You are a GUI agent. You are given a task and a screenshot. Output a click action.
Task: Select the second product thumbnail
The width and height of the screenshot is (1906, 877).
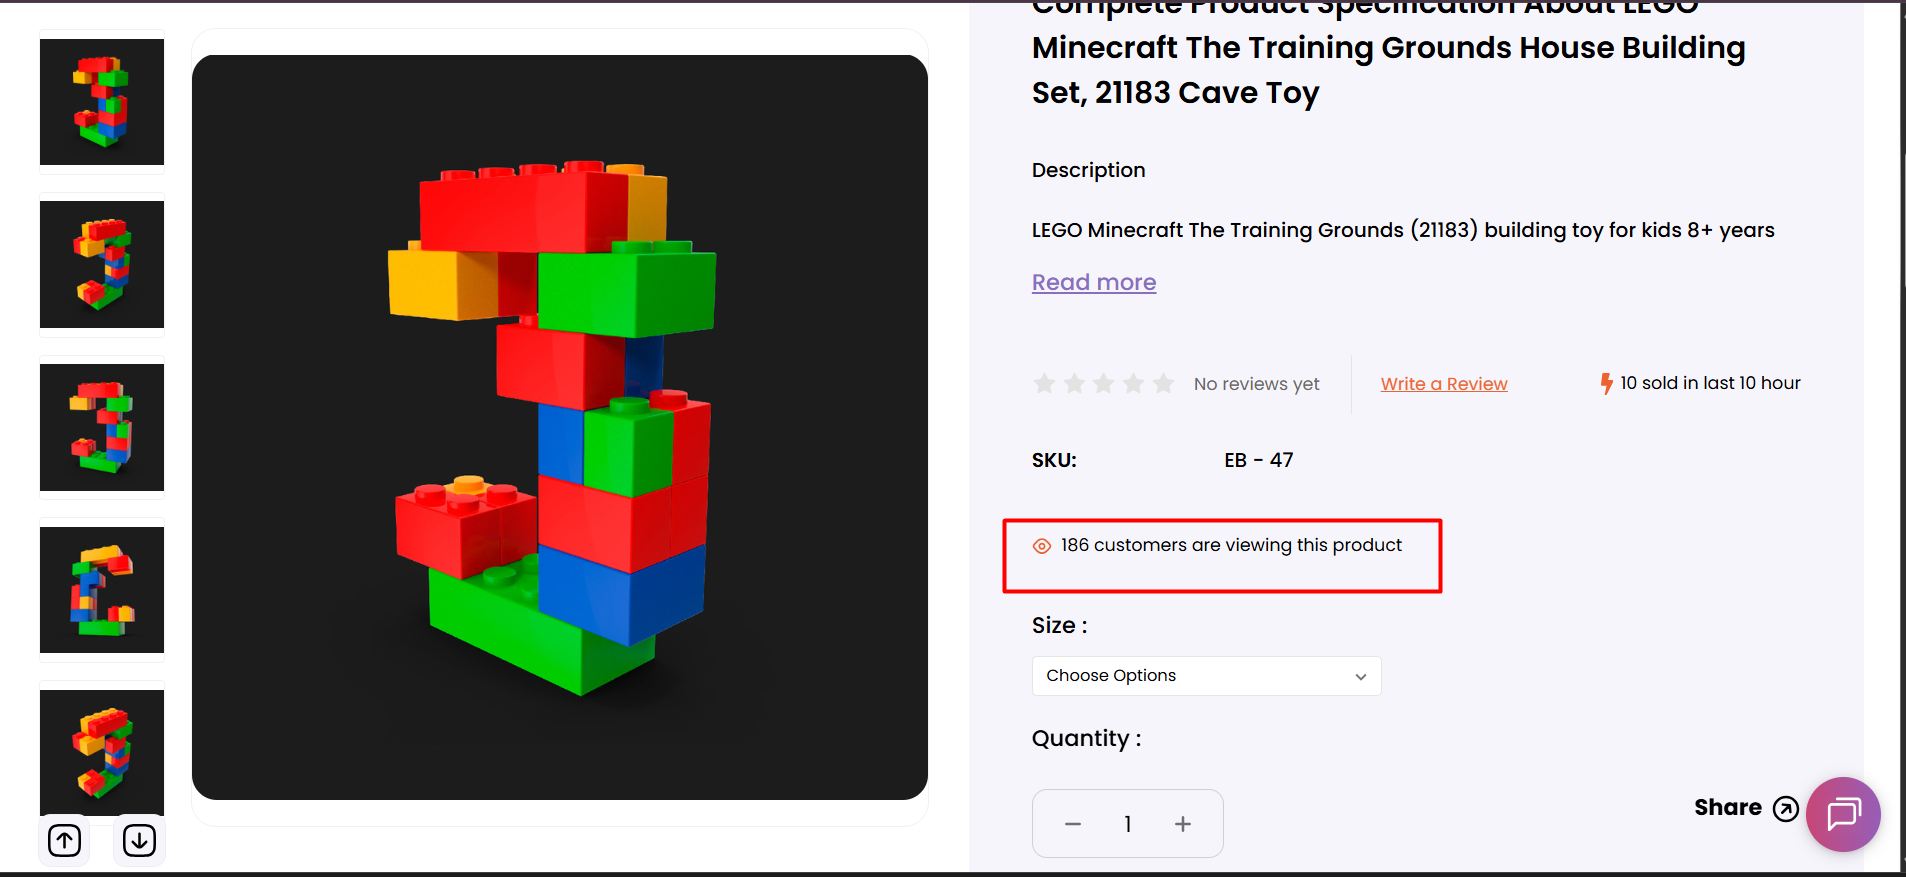pos(102,265)
